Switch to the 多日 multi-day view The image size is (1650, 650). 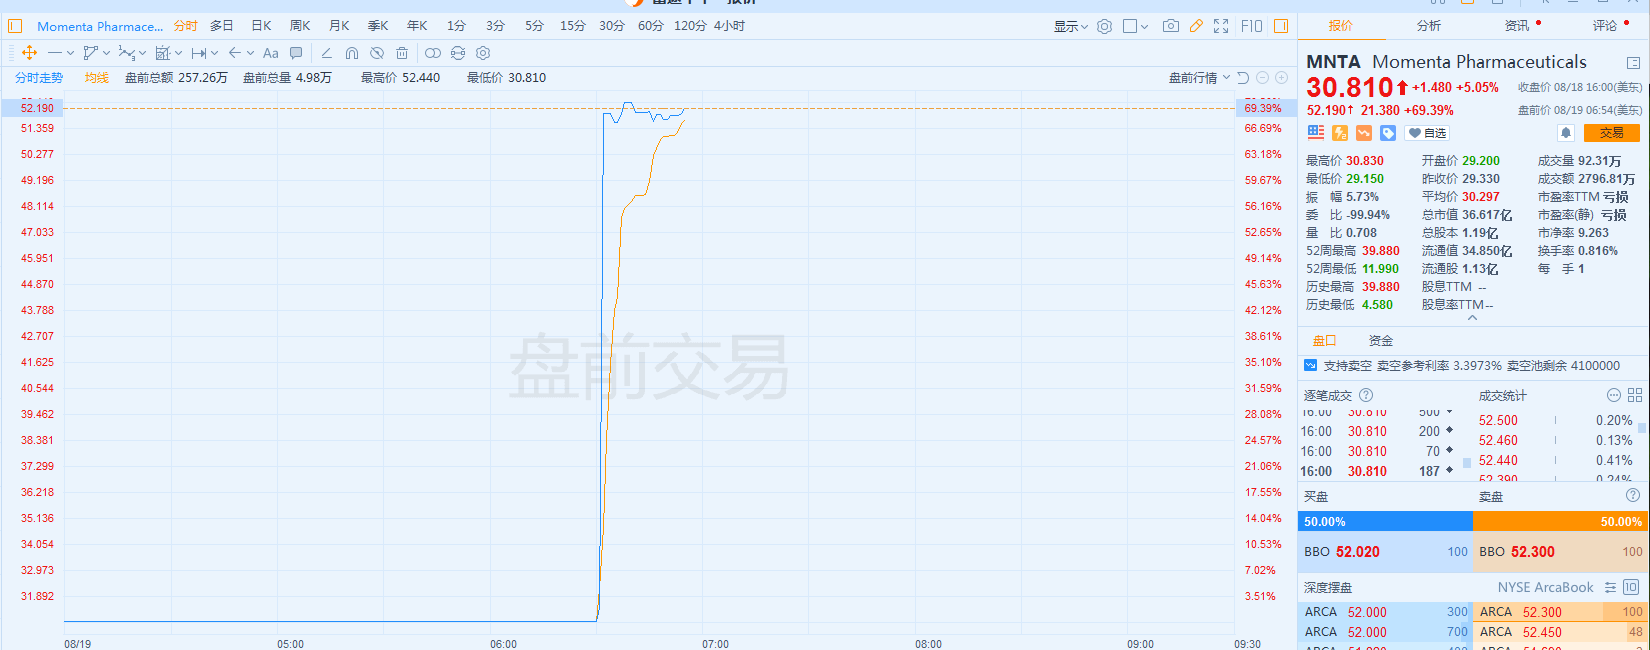(222, 26)
